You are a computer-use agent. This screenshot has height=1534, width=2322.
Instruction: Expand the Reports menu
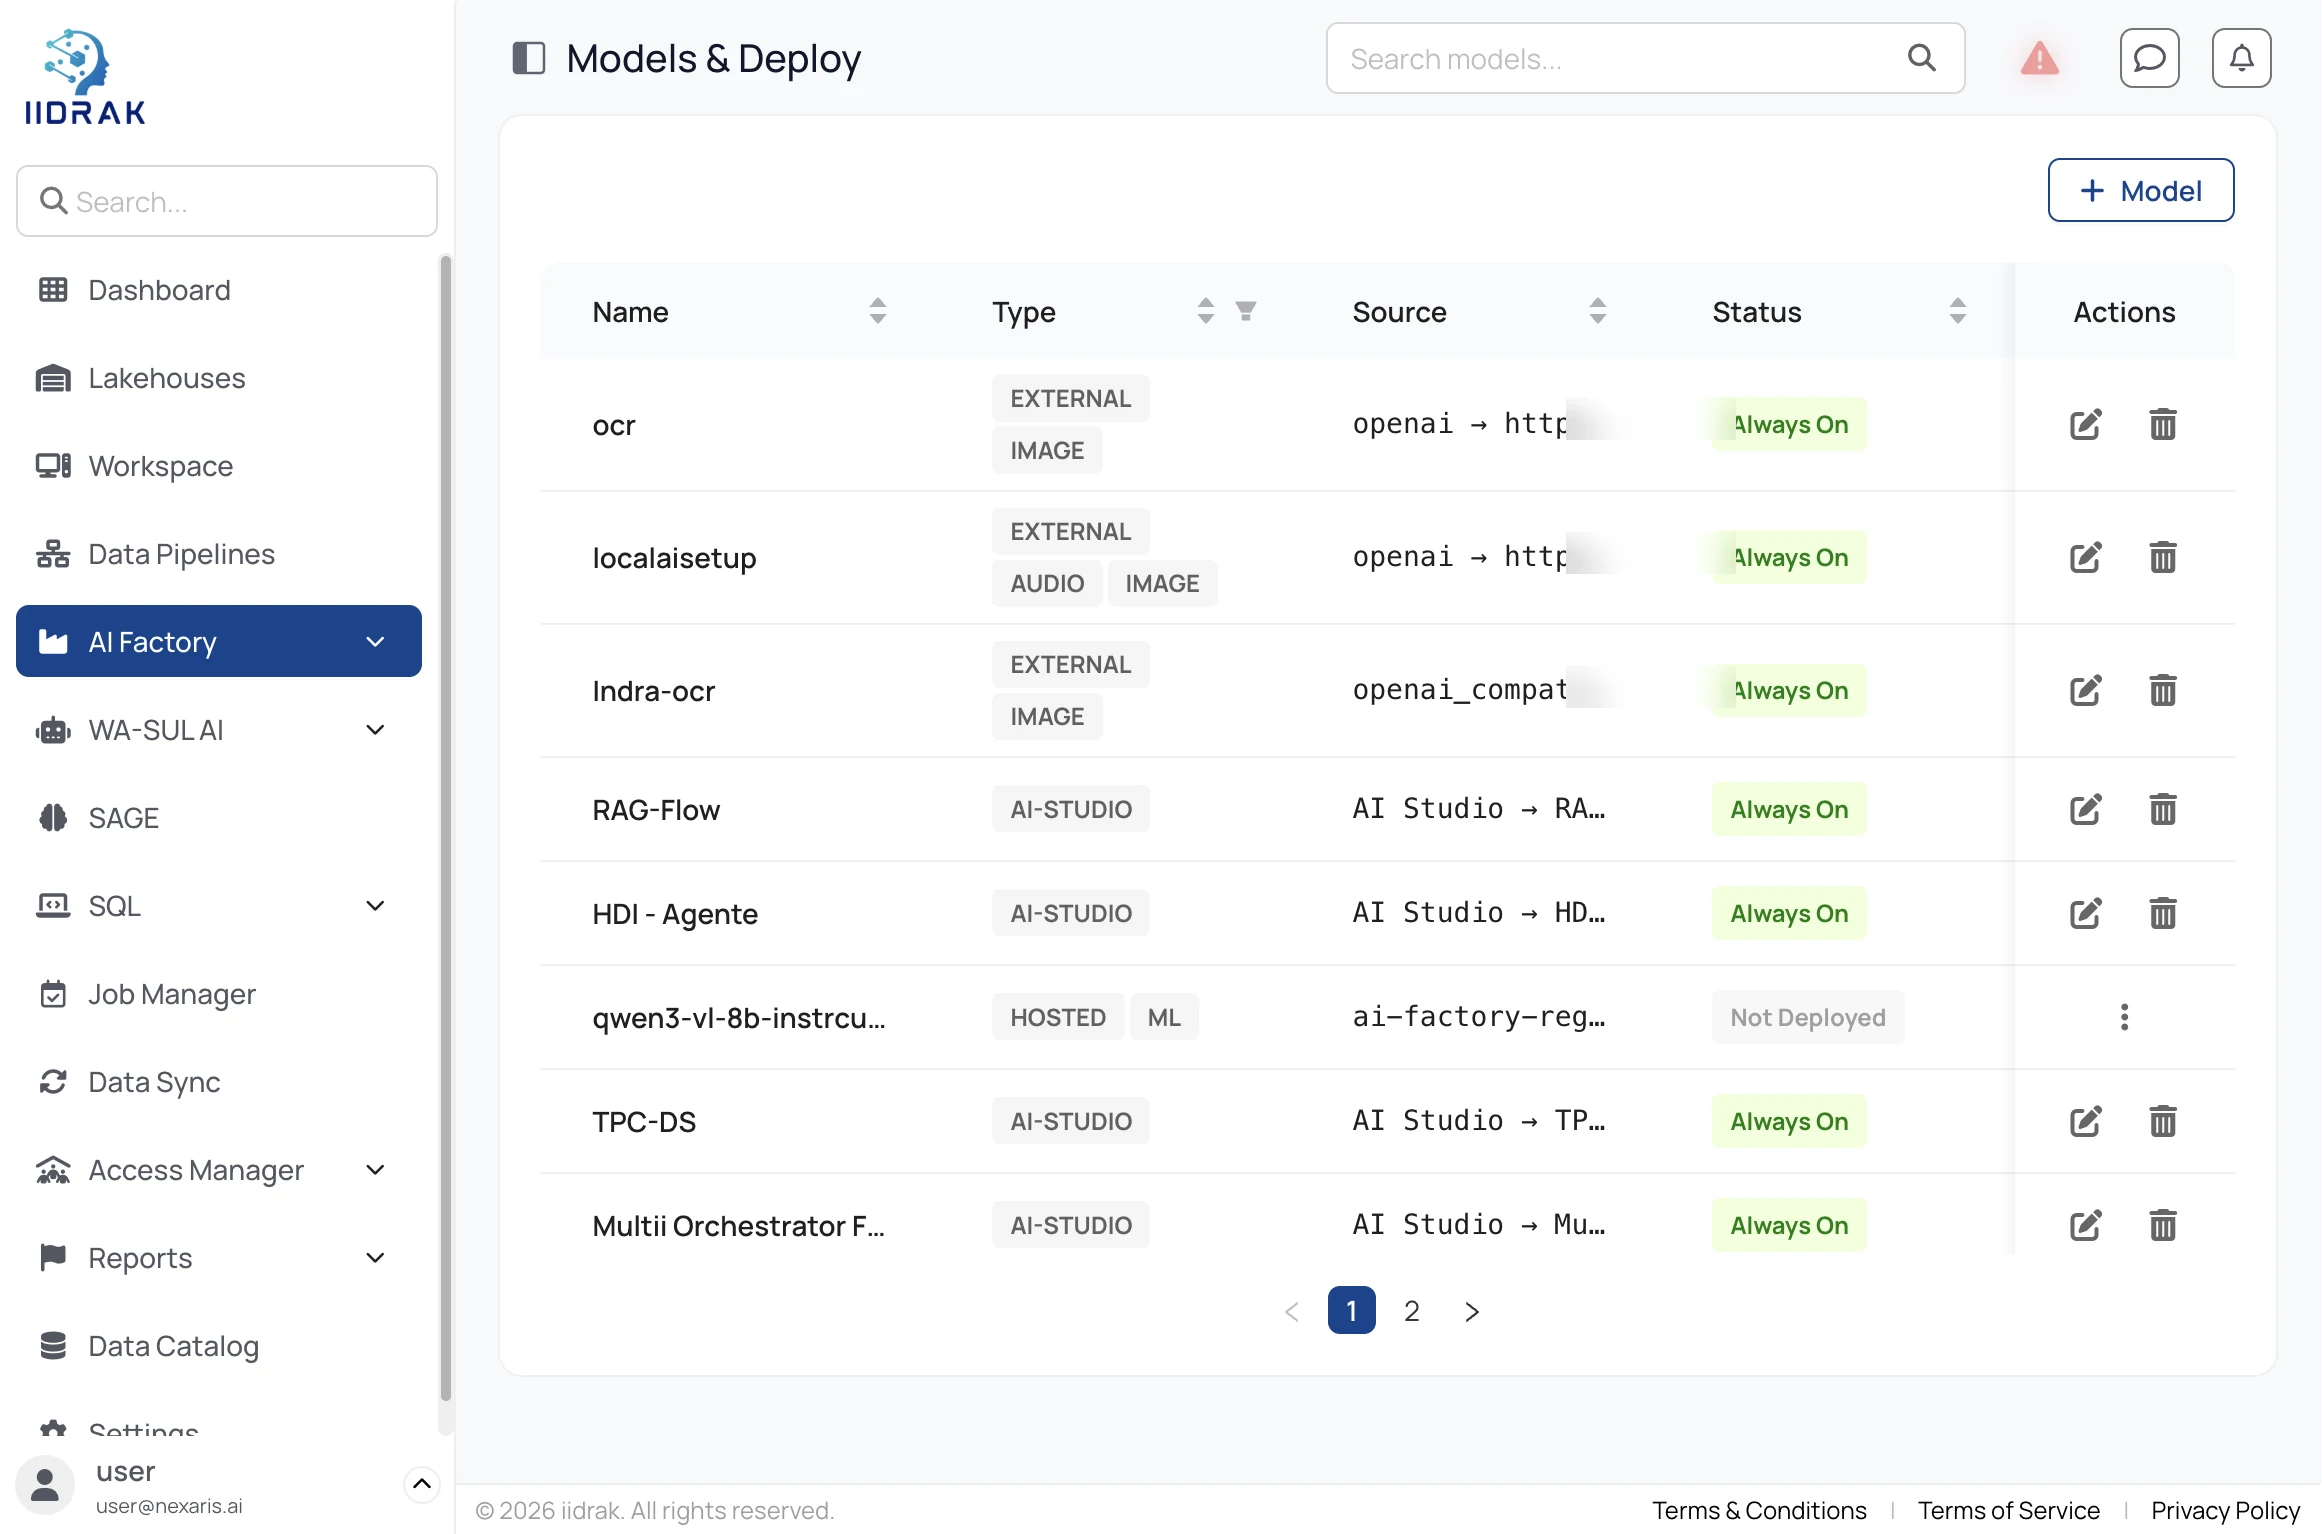point(375,1257)
